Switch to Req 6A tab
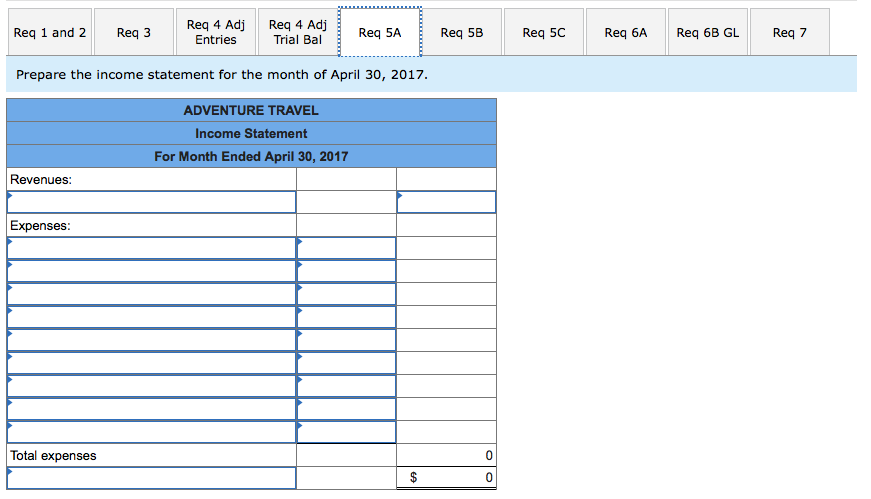This screenshot has height=499, width=871. (626, 32)
